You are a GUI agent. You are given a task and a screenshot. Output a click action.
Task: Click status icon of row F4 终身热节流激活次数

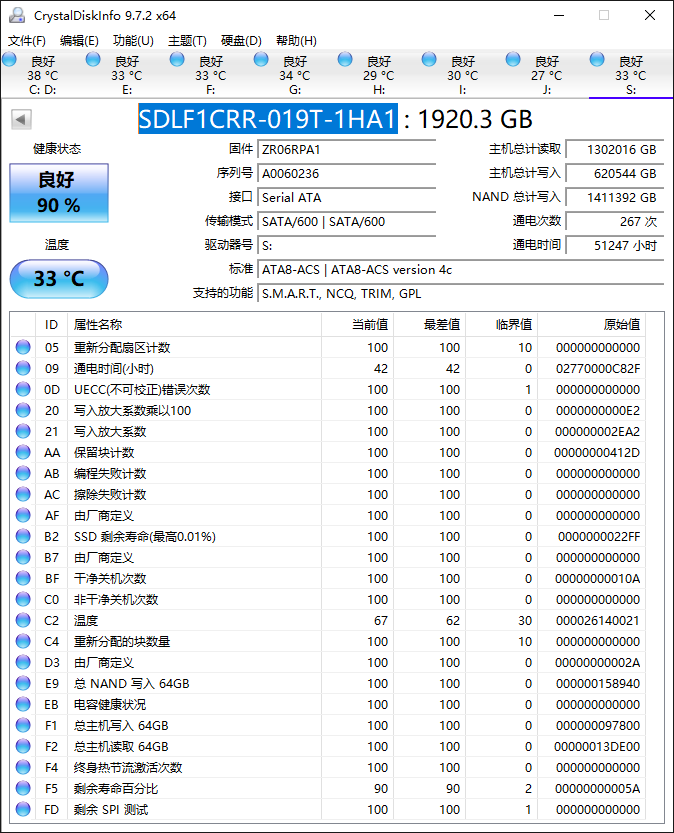pos(23,767)
